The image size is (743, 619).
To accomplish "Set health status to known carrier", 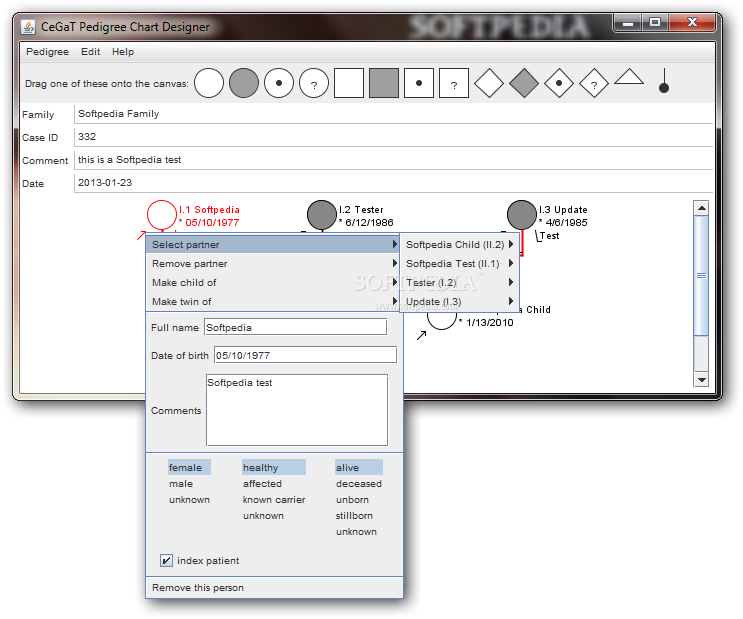I will click(x=273, y=500).
